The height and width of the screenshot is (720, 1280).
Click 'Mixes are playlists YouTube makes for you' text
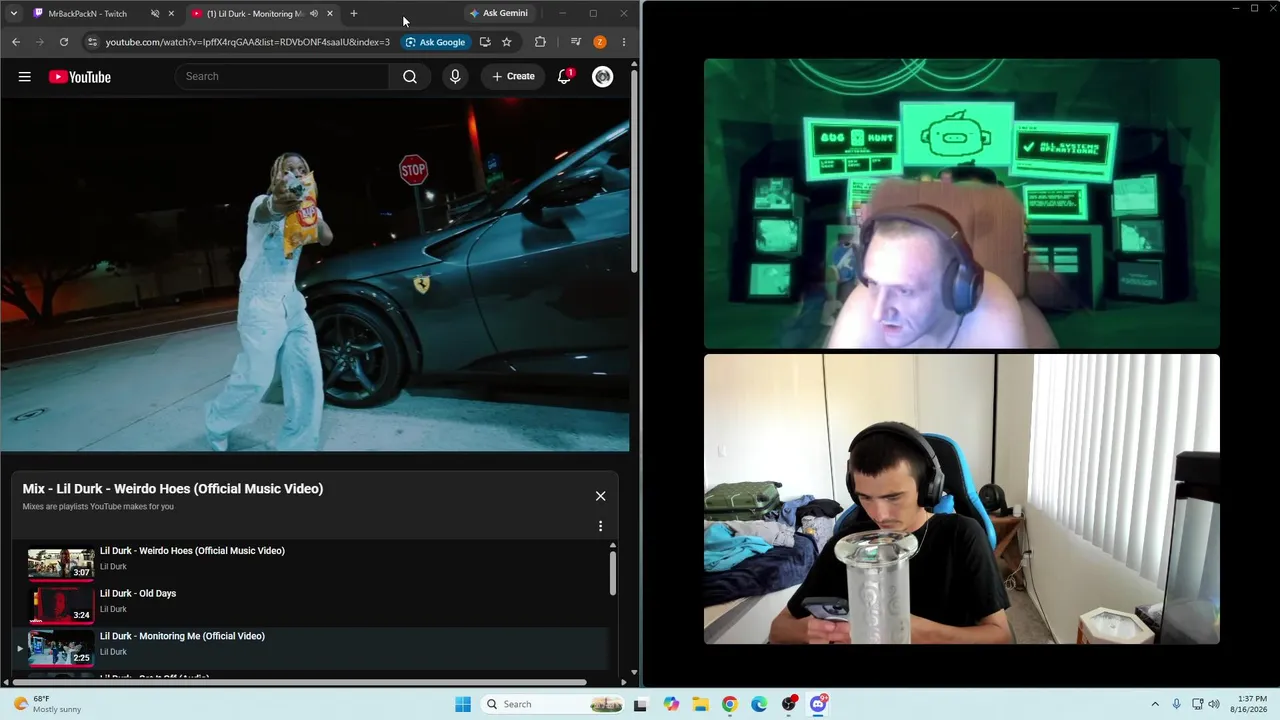click(x=98, y=507)
